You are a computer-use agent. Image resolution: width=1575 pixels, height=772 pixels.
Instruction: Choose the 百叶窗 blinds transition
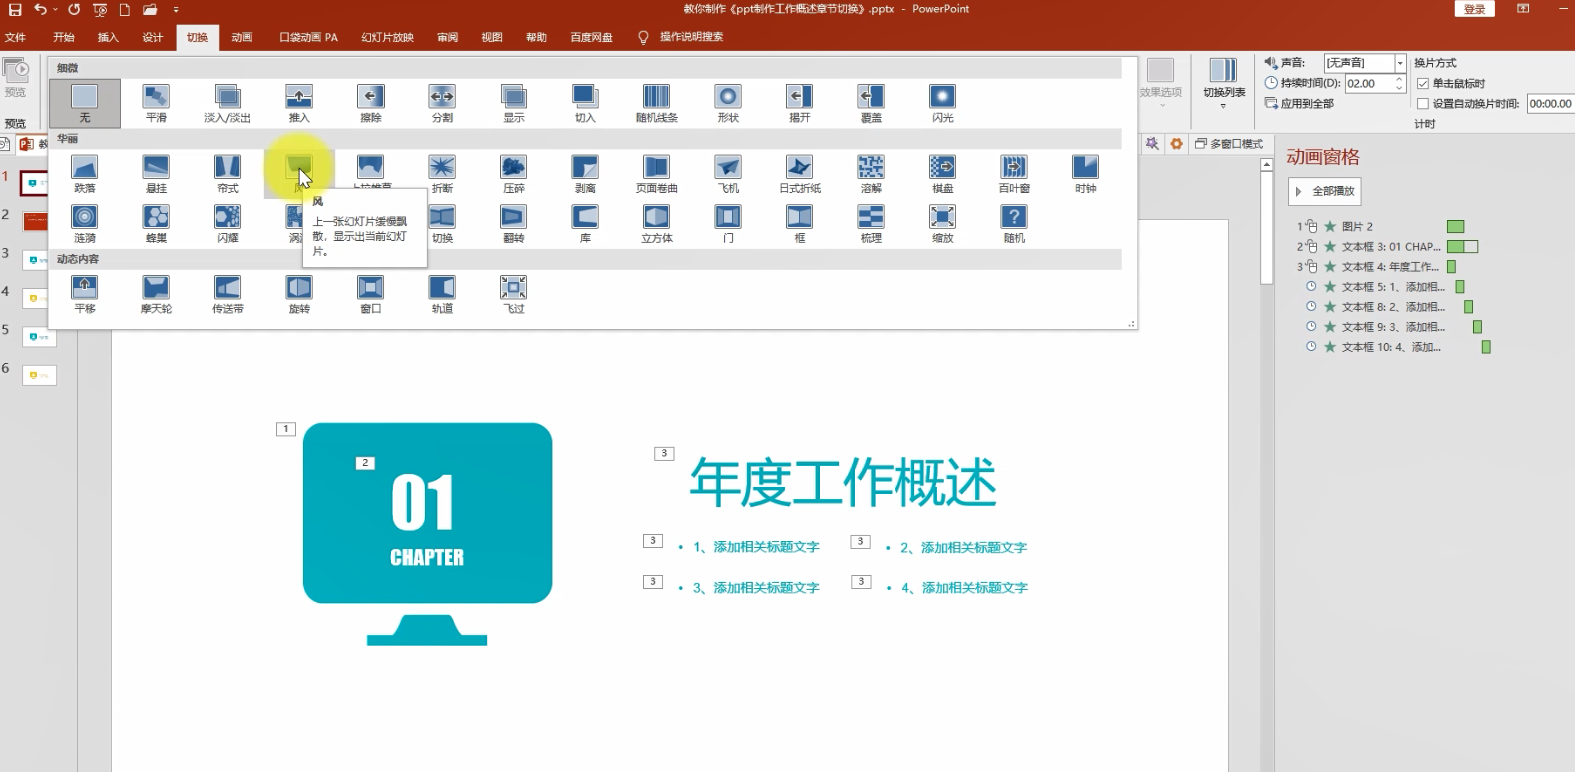1014,174
